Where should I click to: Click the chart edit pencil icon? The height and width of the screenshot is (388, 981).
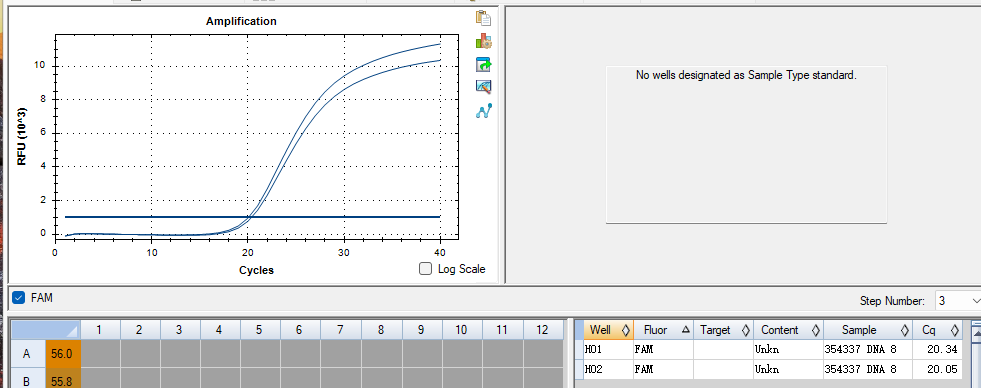coord(484,87)
